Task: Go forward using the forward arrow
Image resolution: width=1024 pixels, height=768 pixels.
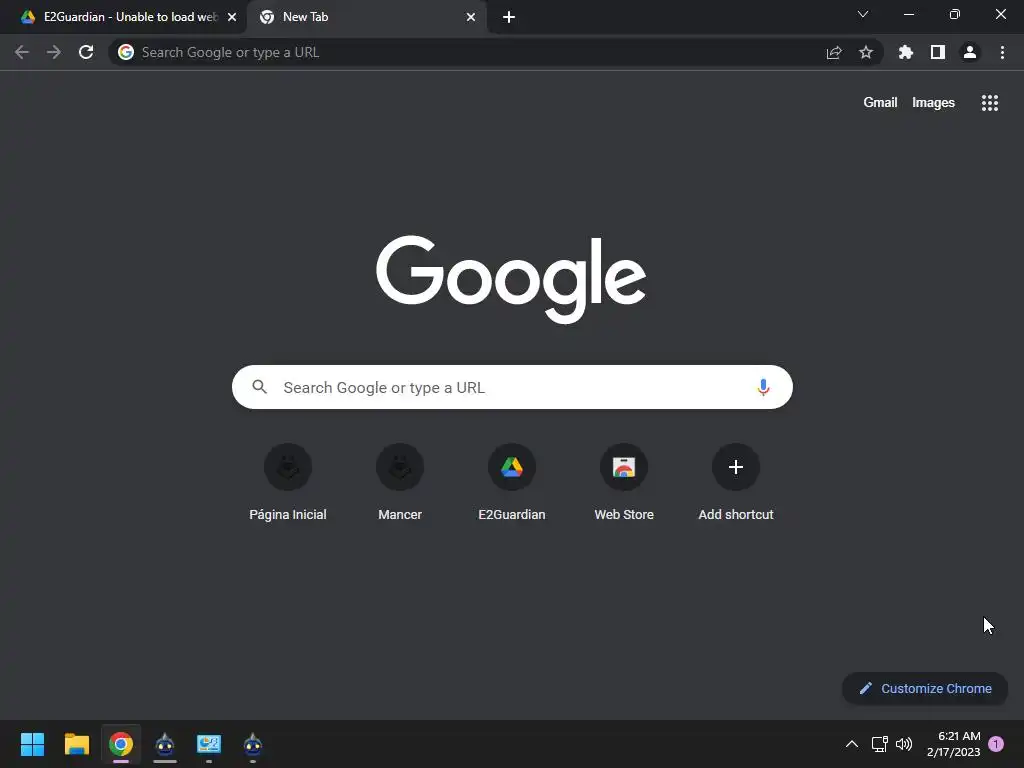Action: [x=54, y=52]
